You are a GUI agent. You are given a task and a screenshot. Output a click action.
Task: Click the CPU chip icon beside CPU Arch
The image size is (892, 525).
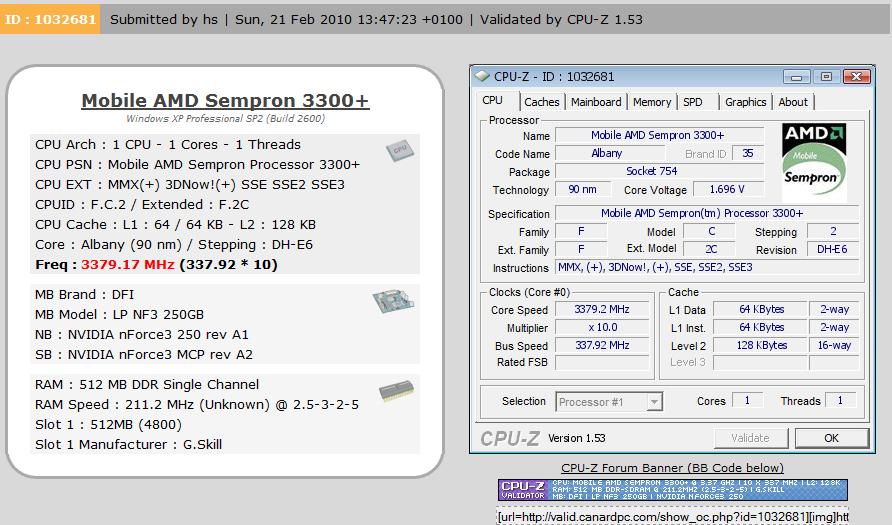pyautogui.click(x=400, y=150)
